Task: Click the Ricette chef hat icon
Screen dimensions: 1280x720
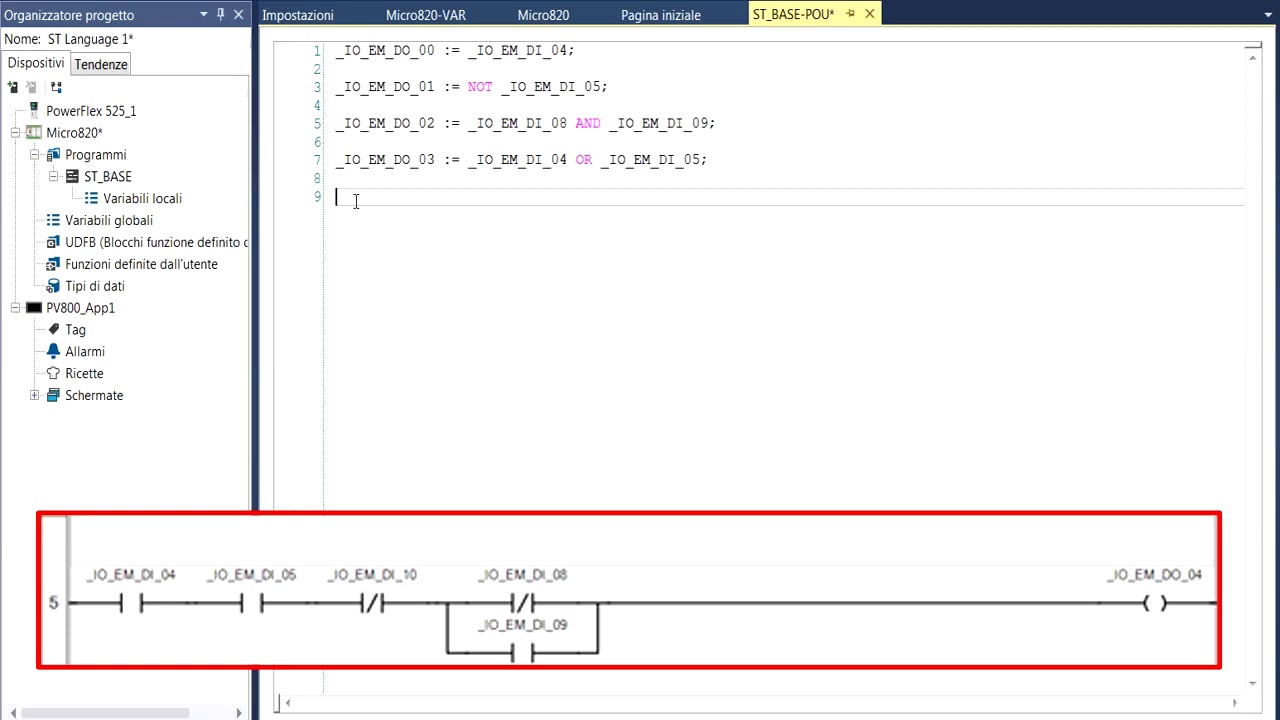Action: (x=54, y=374)
